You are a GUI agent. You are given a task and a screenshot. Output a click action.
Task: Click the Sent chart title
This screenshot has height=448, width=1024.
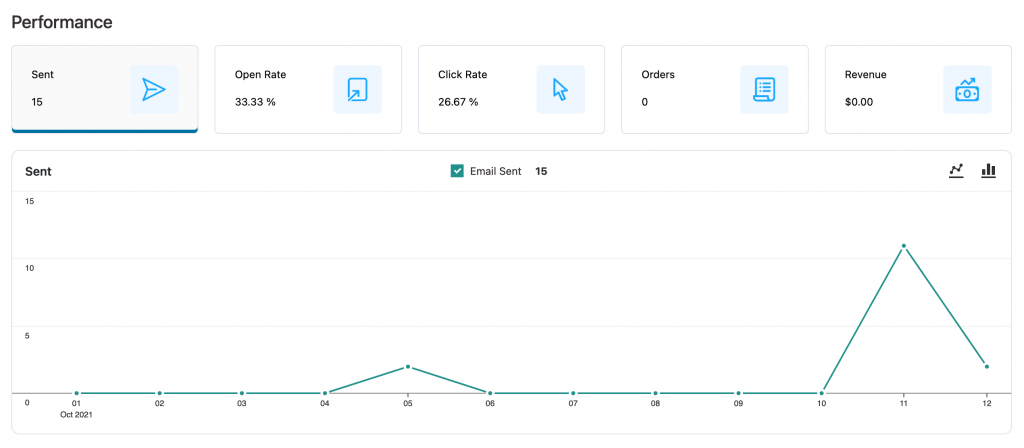[x=39, y=172]
